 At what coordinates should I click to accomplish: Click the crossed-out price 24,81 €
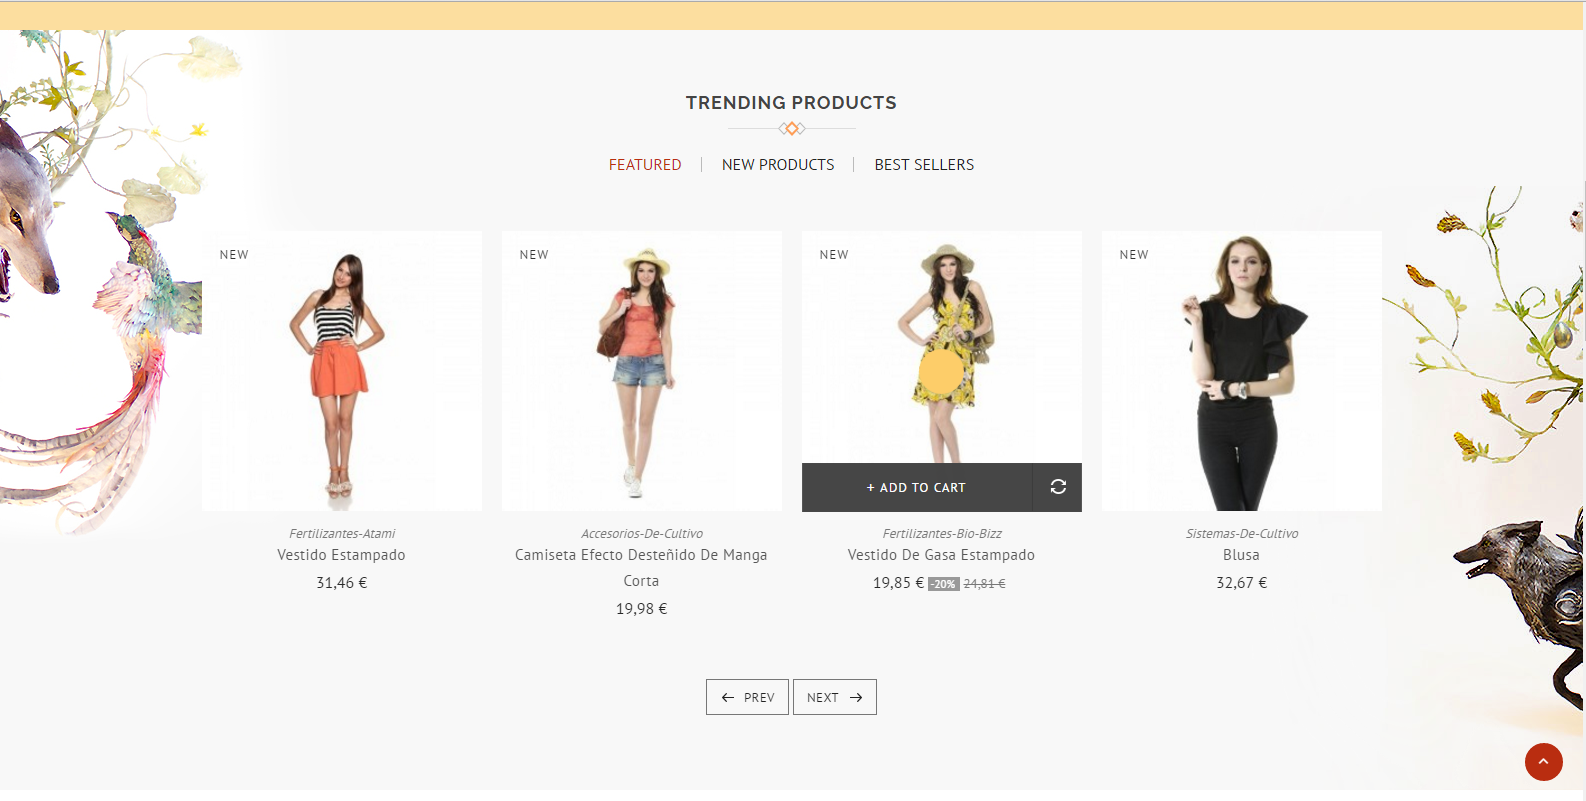985,584
